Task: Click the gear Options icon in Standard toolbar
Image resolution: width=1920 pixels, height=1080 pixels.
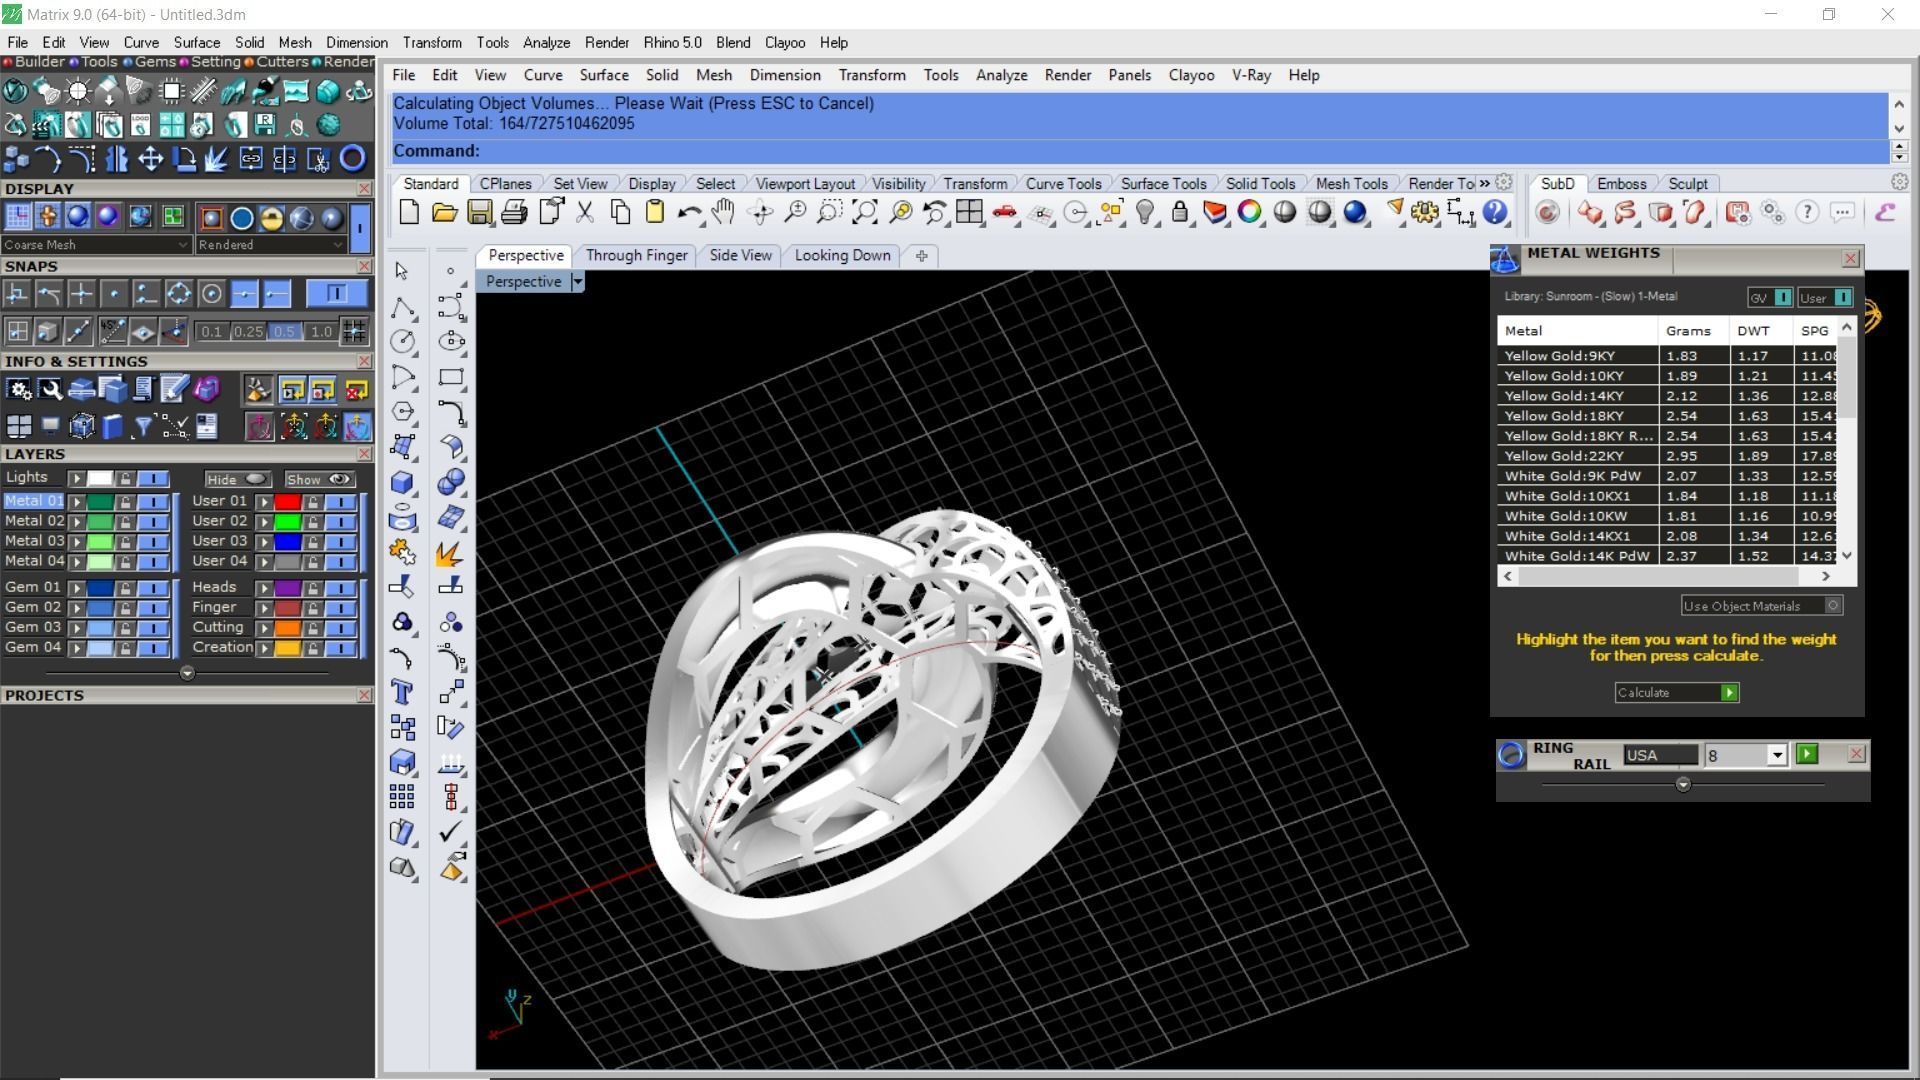Action: (x=1425, y=212)
